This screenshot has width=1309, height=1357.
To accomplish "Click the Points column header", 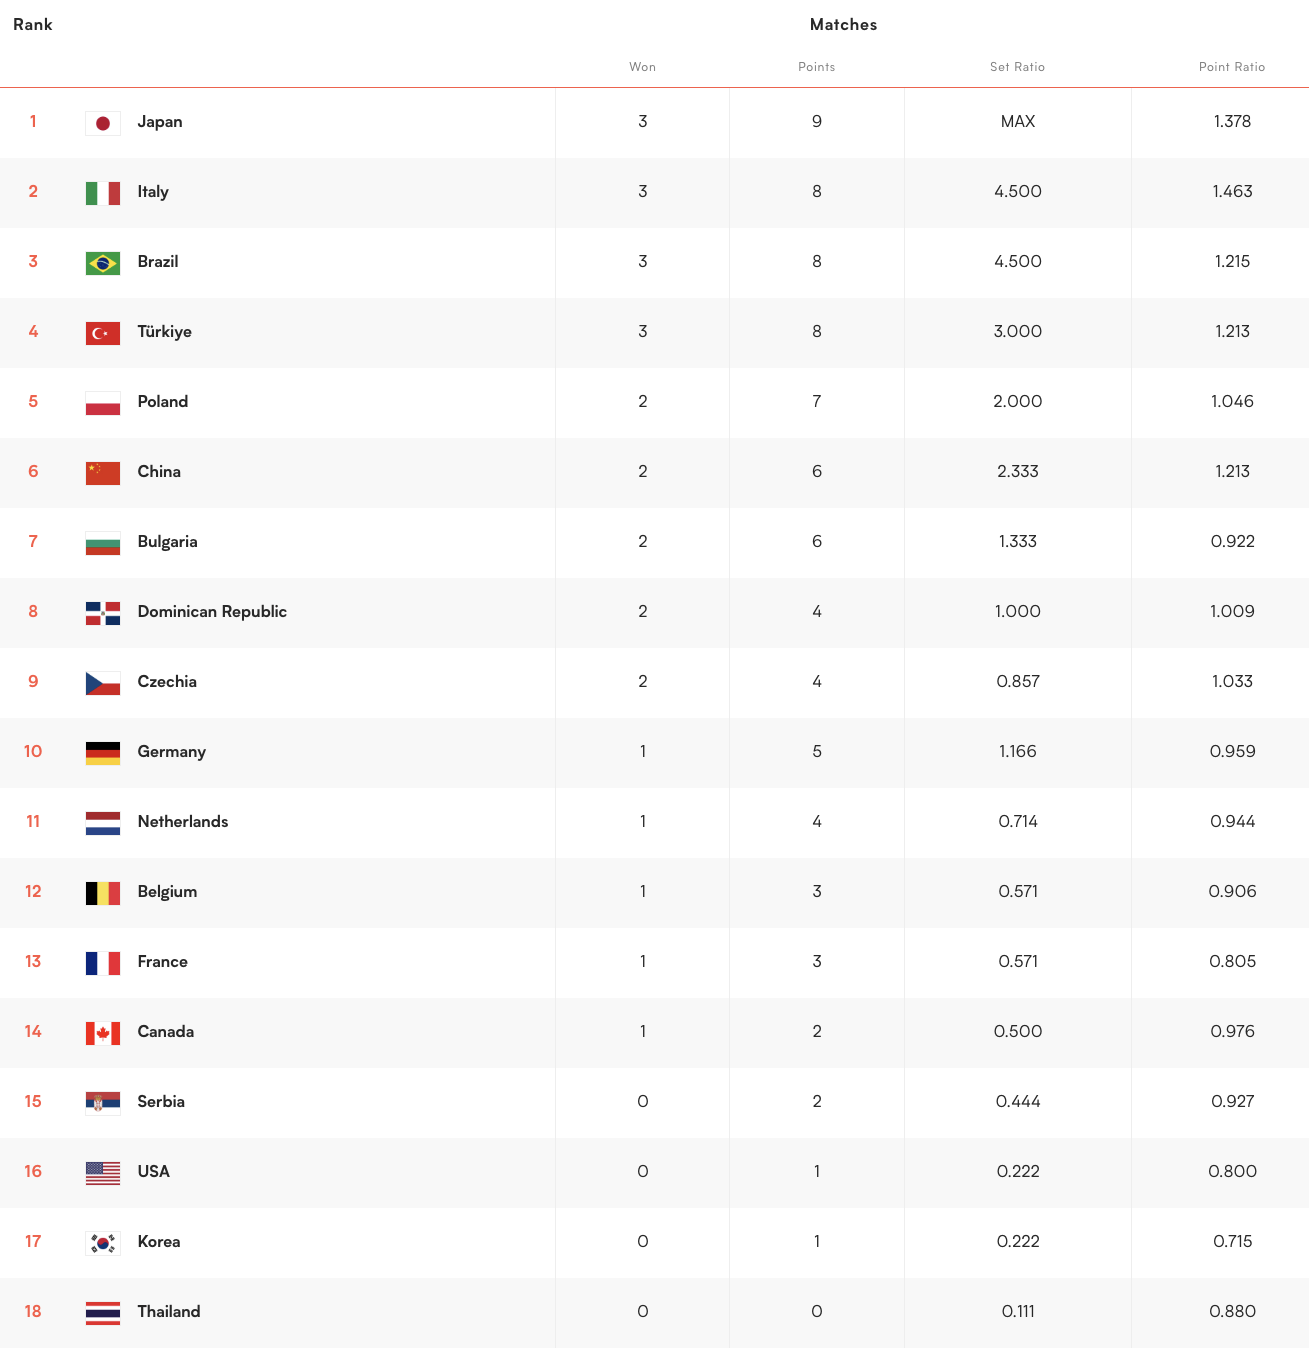I will pos(817,67).
